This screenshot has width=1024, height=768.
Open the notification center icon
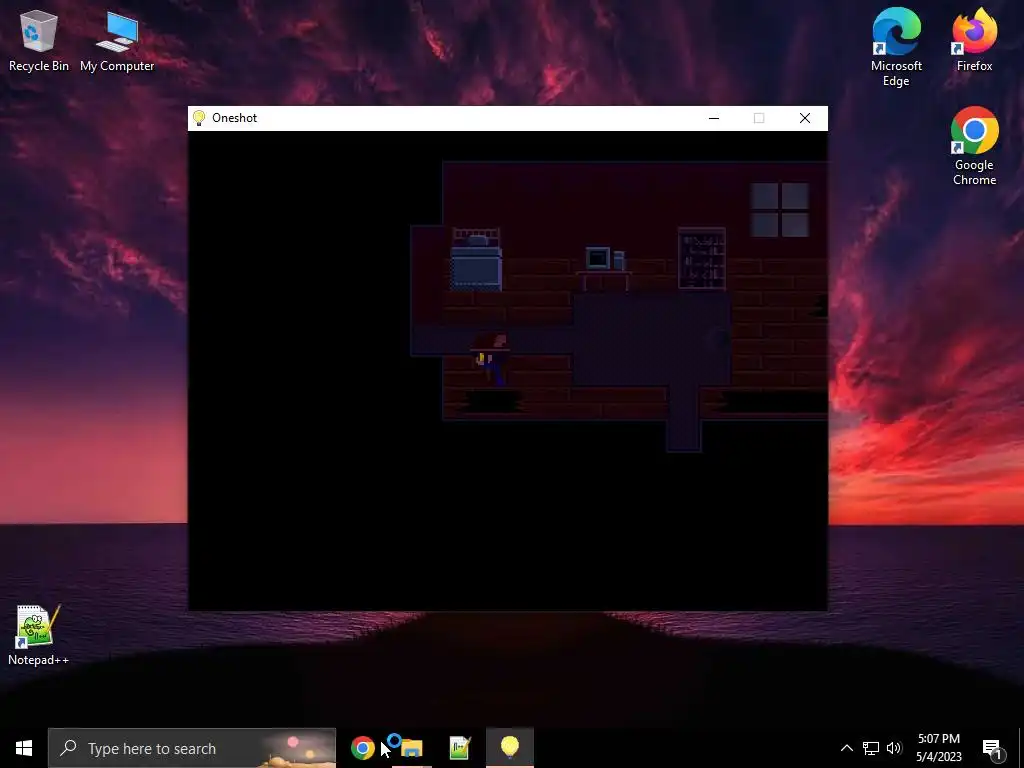pyautogui.click(x=992, y=749)
